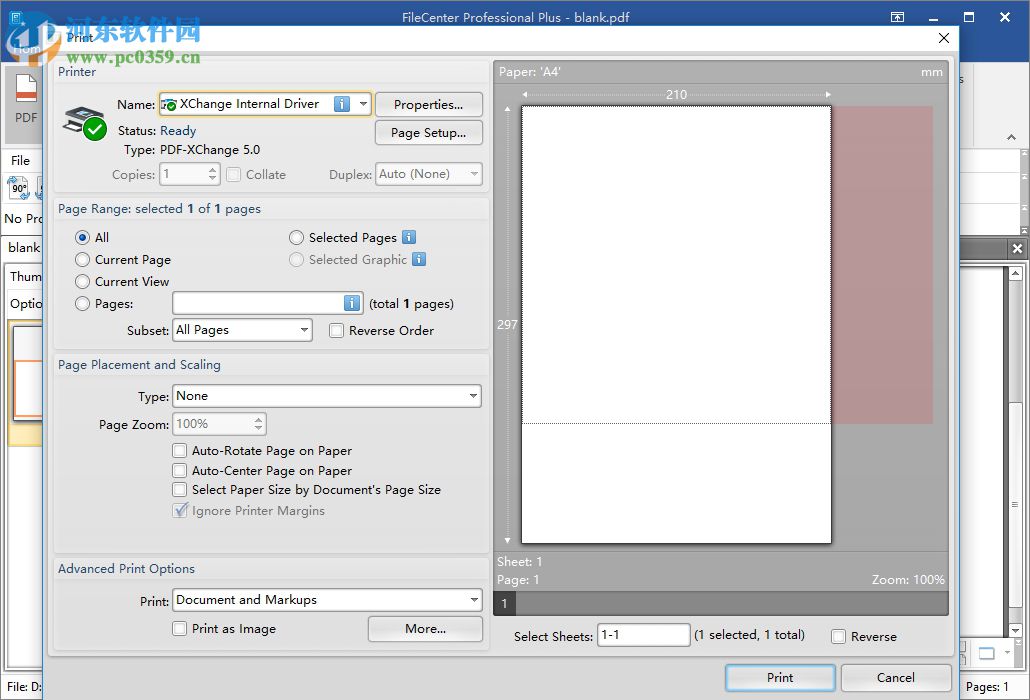Image resolution: width=1030 pixels, height=700 pixels.
Task: Click the info icon in printer Name field
Action: [x=342, y=104]
